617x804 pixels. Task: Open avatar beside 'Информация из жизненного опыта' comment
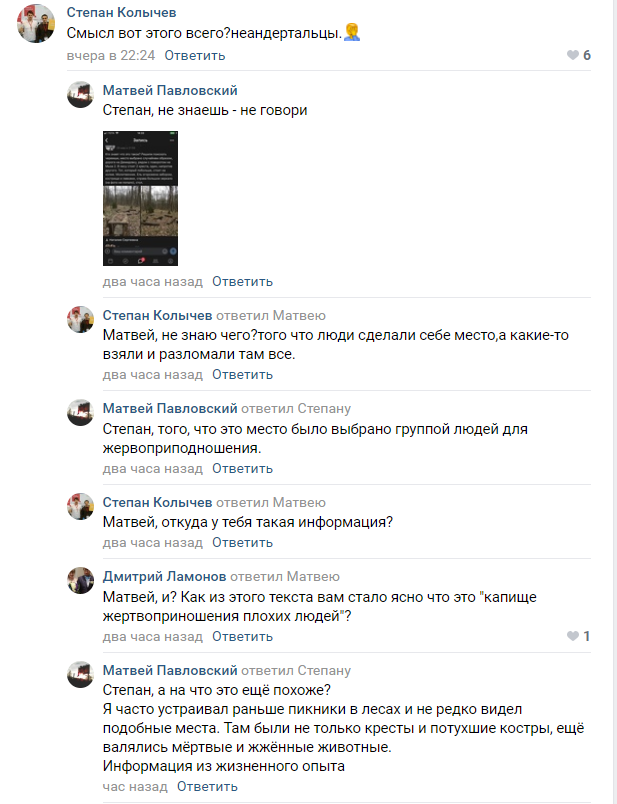click(80, 674)
